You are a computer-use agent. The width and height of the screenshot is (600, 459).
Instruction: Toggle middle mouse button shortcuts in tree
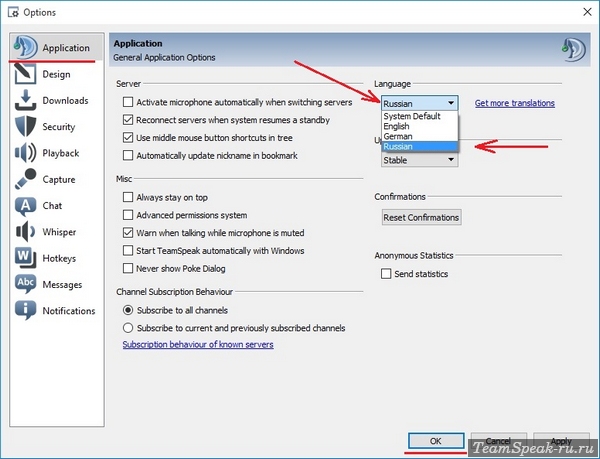click(128, 138)
